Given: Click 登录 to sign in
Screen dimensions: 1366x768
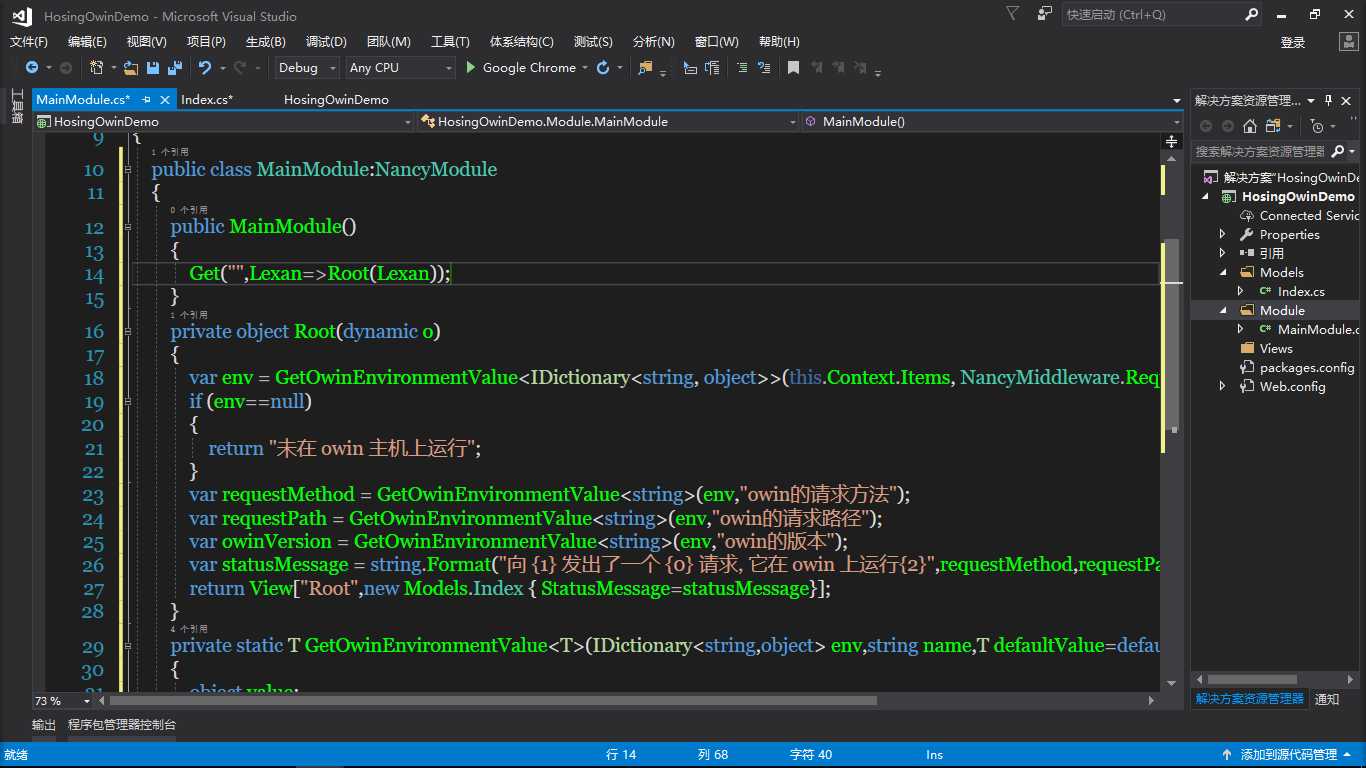Looking at the screenshot, I should click(1293, 42).
